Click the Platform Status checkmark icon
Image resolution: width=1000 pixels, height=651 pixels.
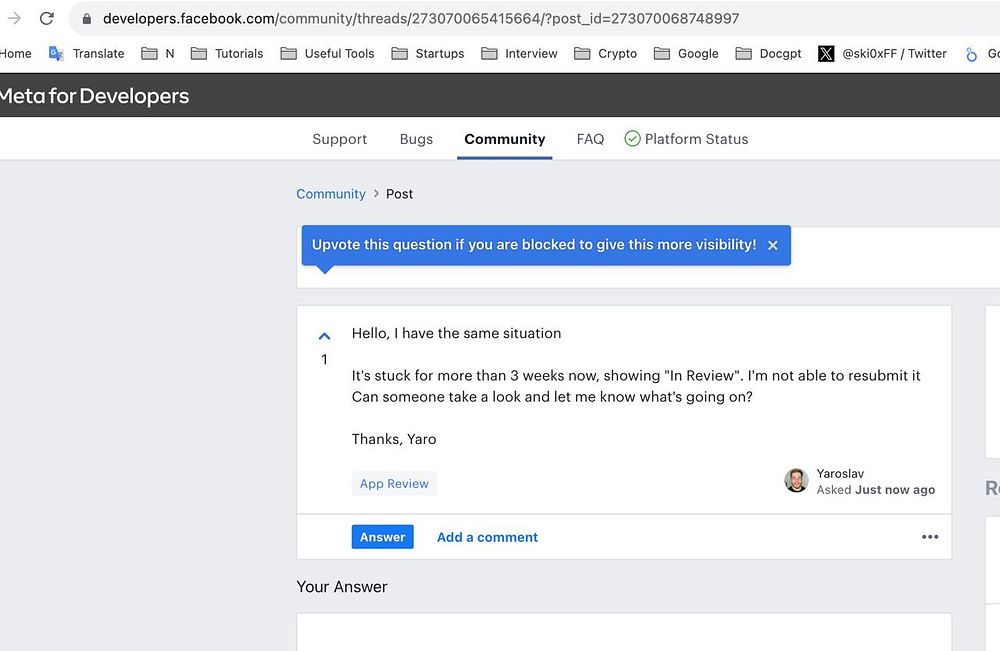point(632,139)
